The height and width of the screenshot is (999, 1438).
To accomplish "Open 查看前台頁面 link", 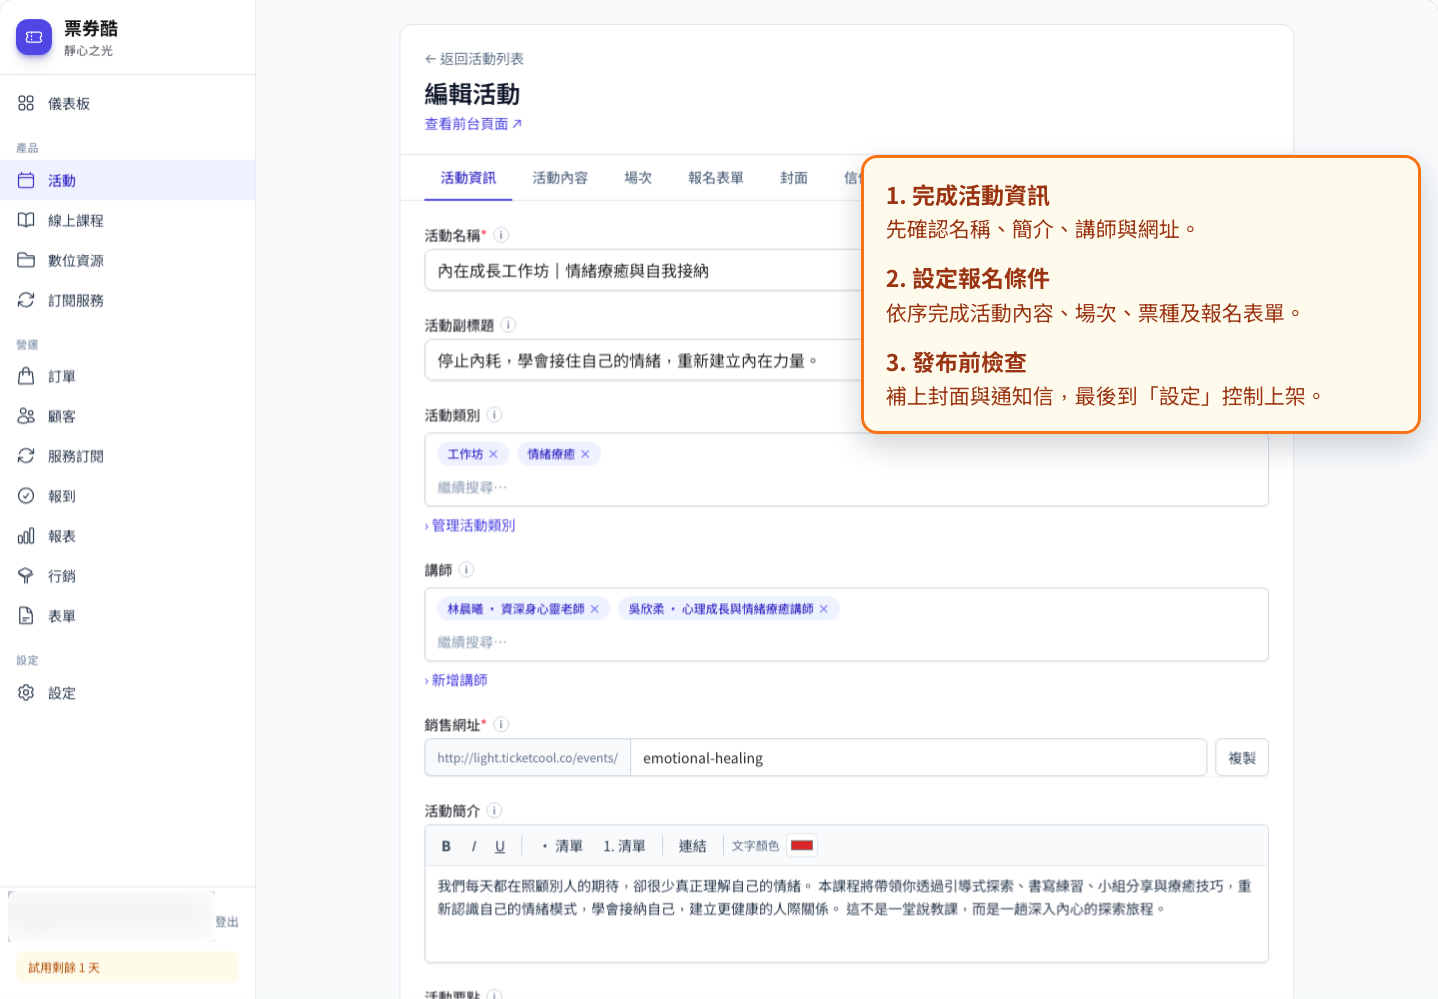I will pyautogui.click(x=473, y=124).
